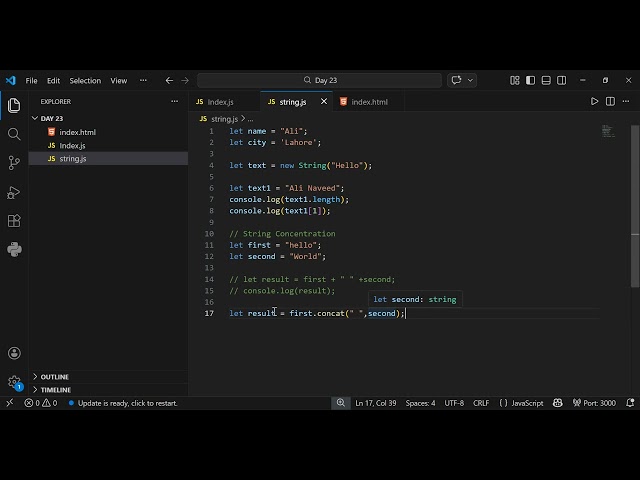Toggle the secondary side bar

[x=561, y=80]
